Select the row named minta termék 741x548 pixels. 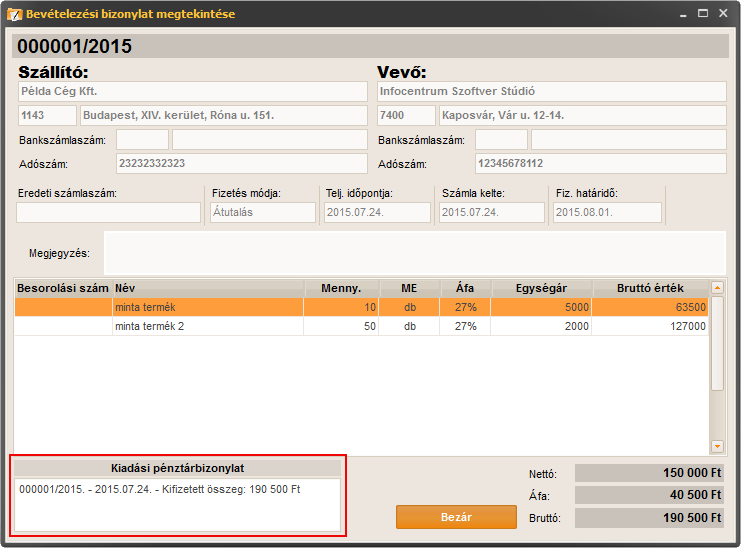pos(362,307)
